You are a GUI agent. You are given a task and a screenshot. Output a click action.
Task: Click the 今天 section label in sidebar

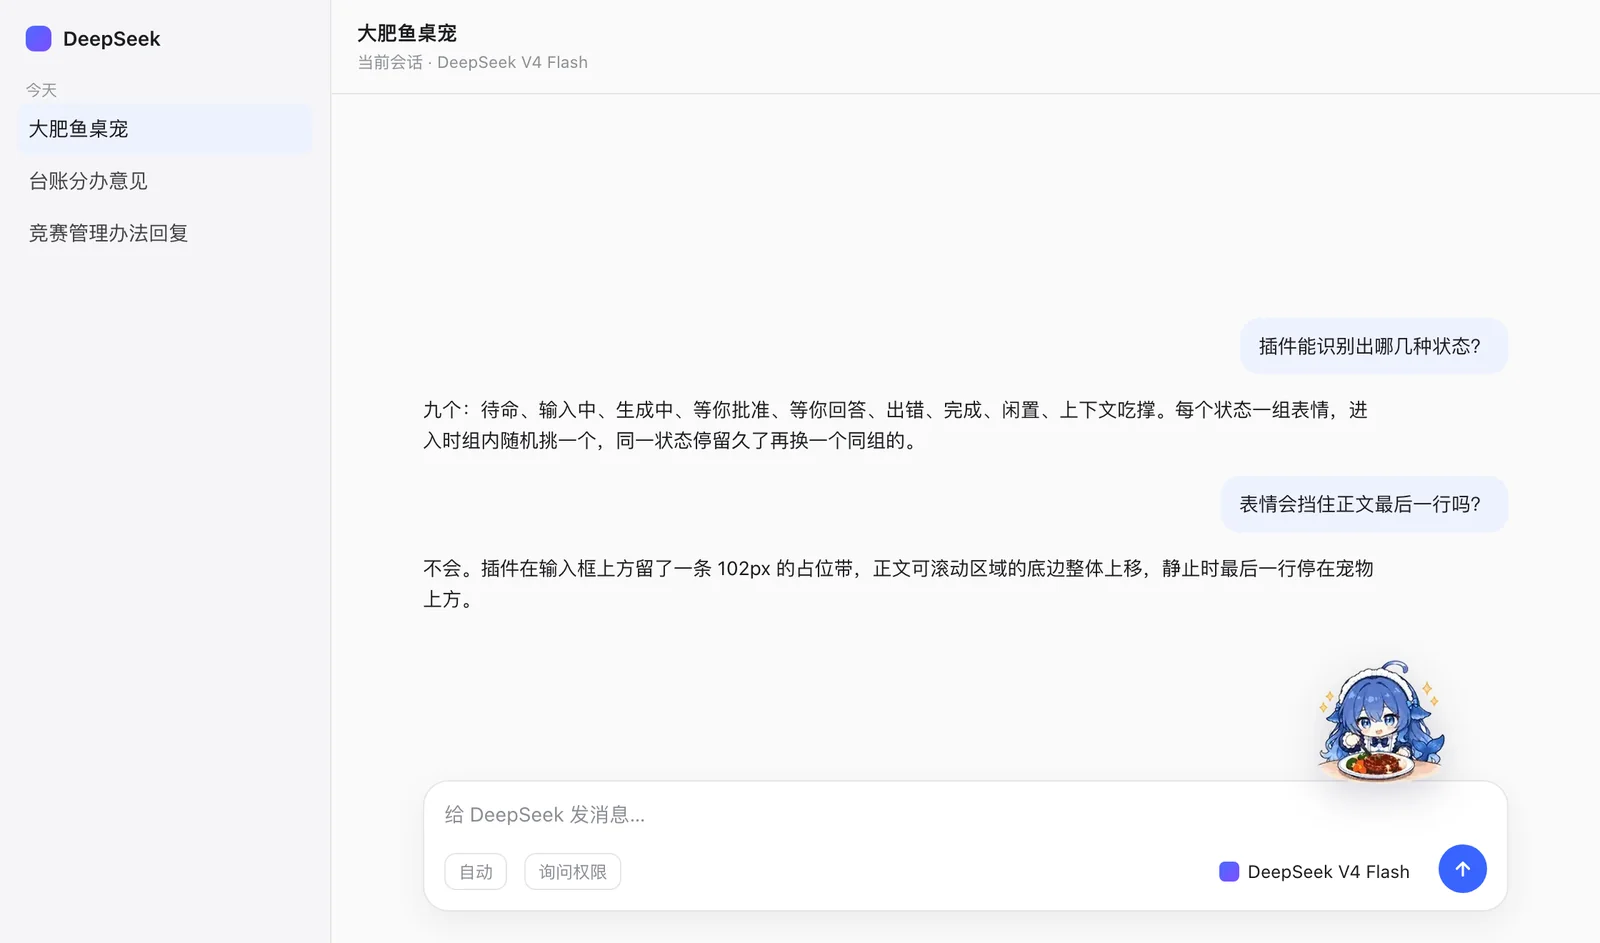pyautogui.click(x=41, y=90)
